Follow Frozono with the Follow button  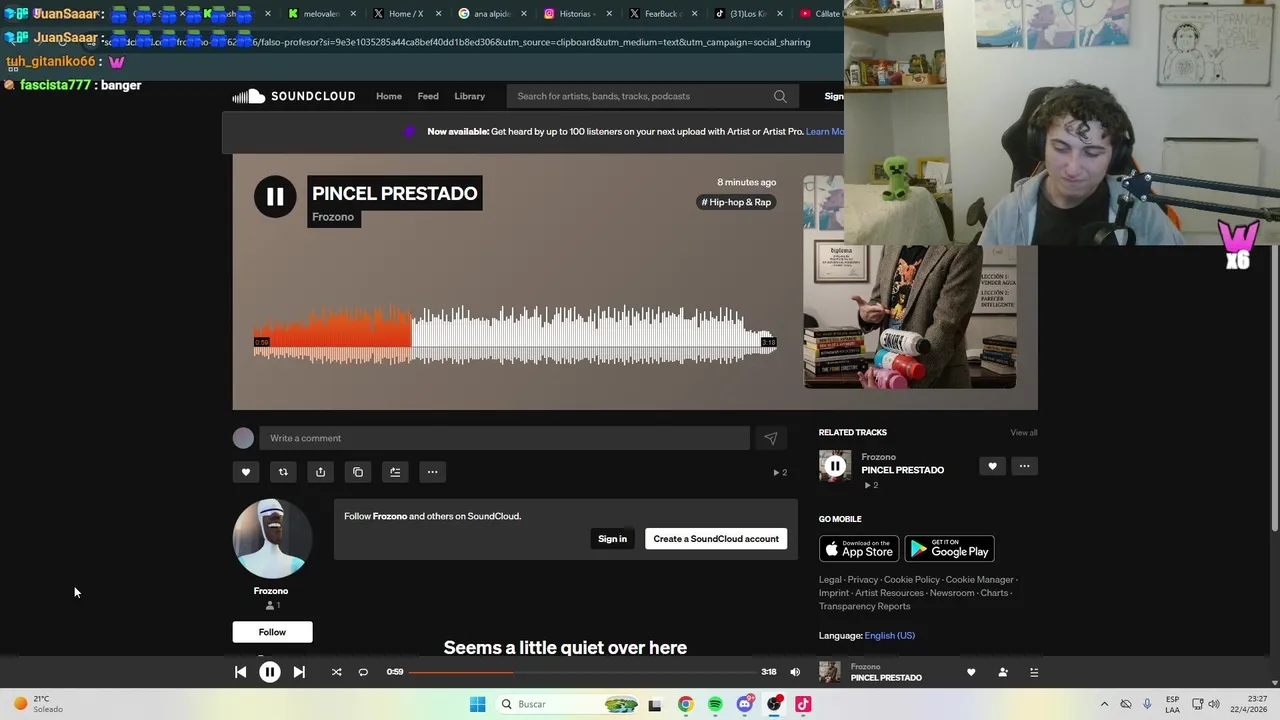point(272,632)
